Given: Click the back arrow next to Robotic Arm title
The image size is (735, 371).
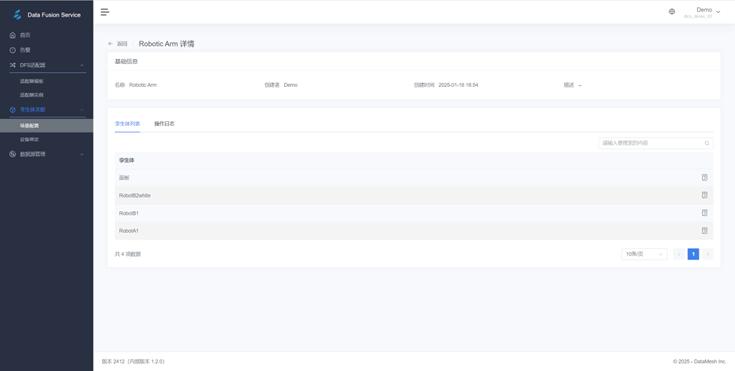Looking at the screenshot, I should [110, 44].
